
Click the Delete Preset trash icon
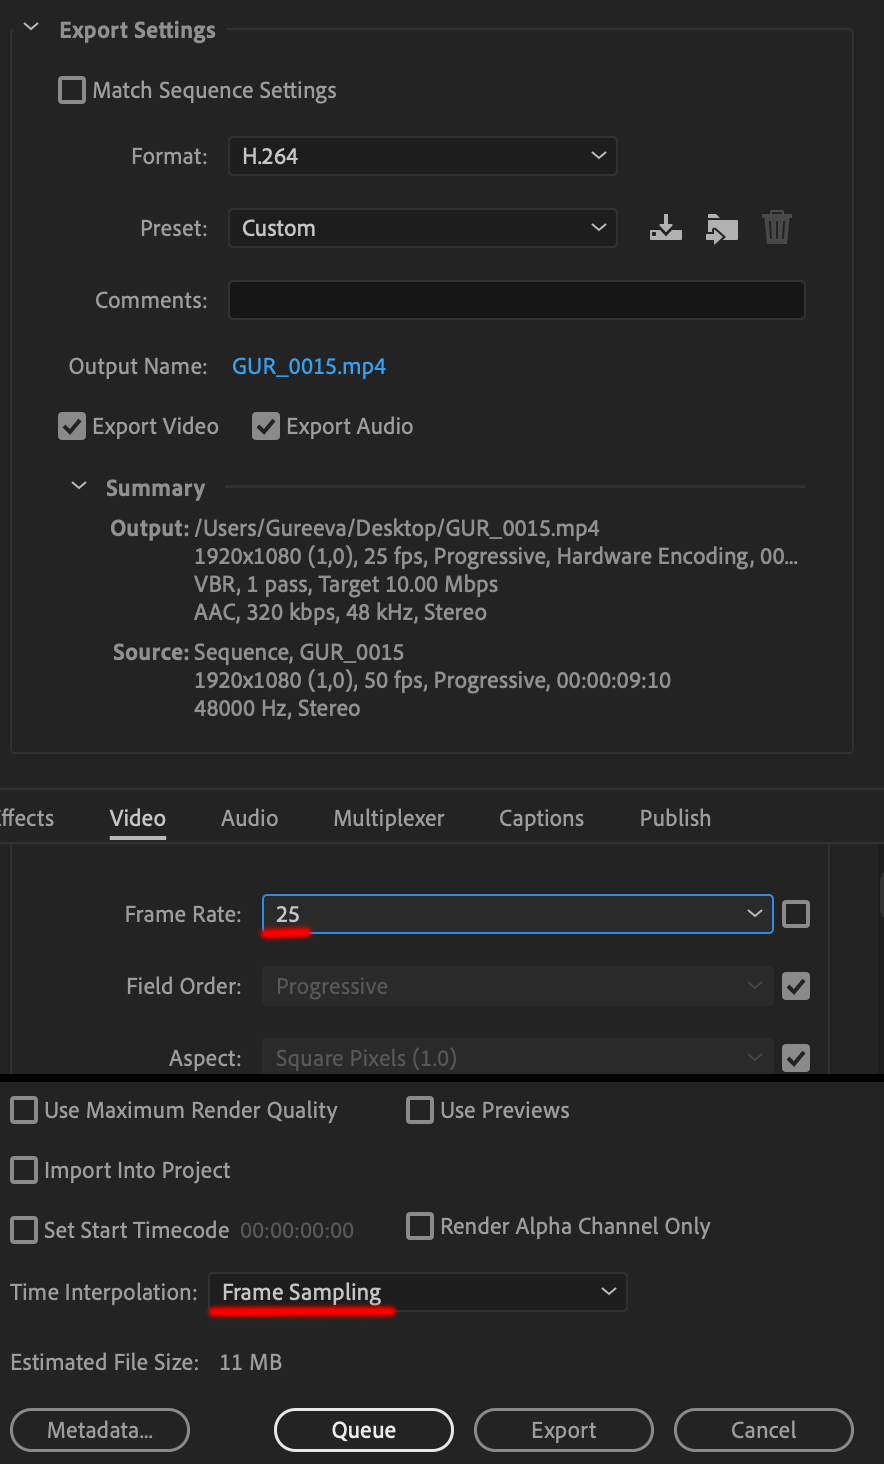tap(777, 228)
